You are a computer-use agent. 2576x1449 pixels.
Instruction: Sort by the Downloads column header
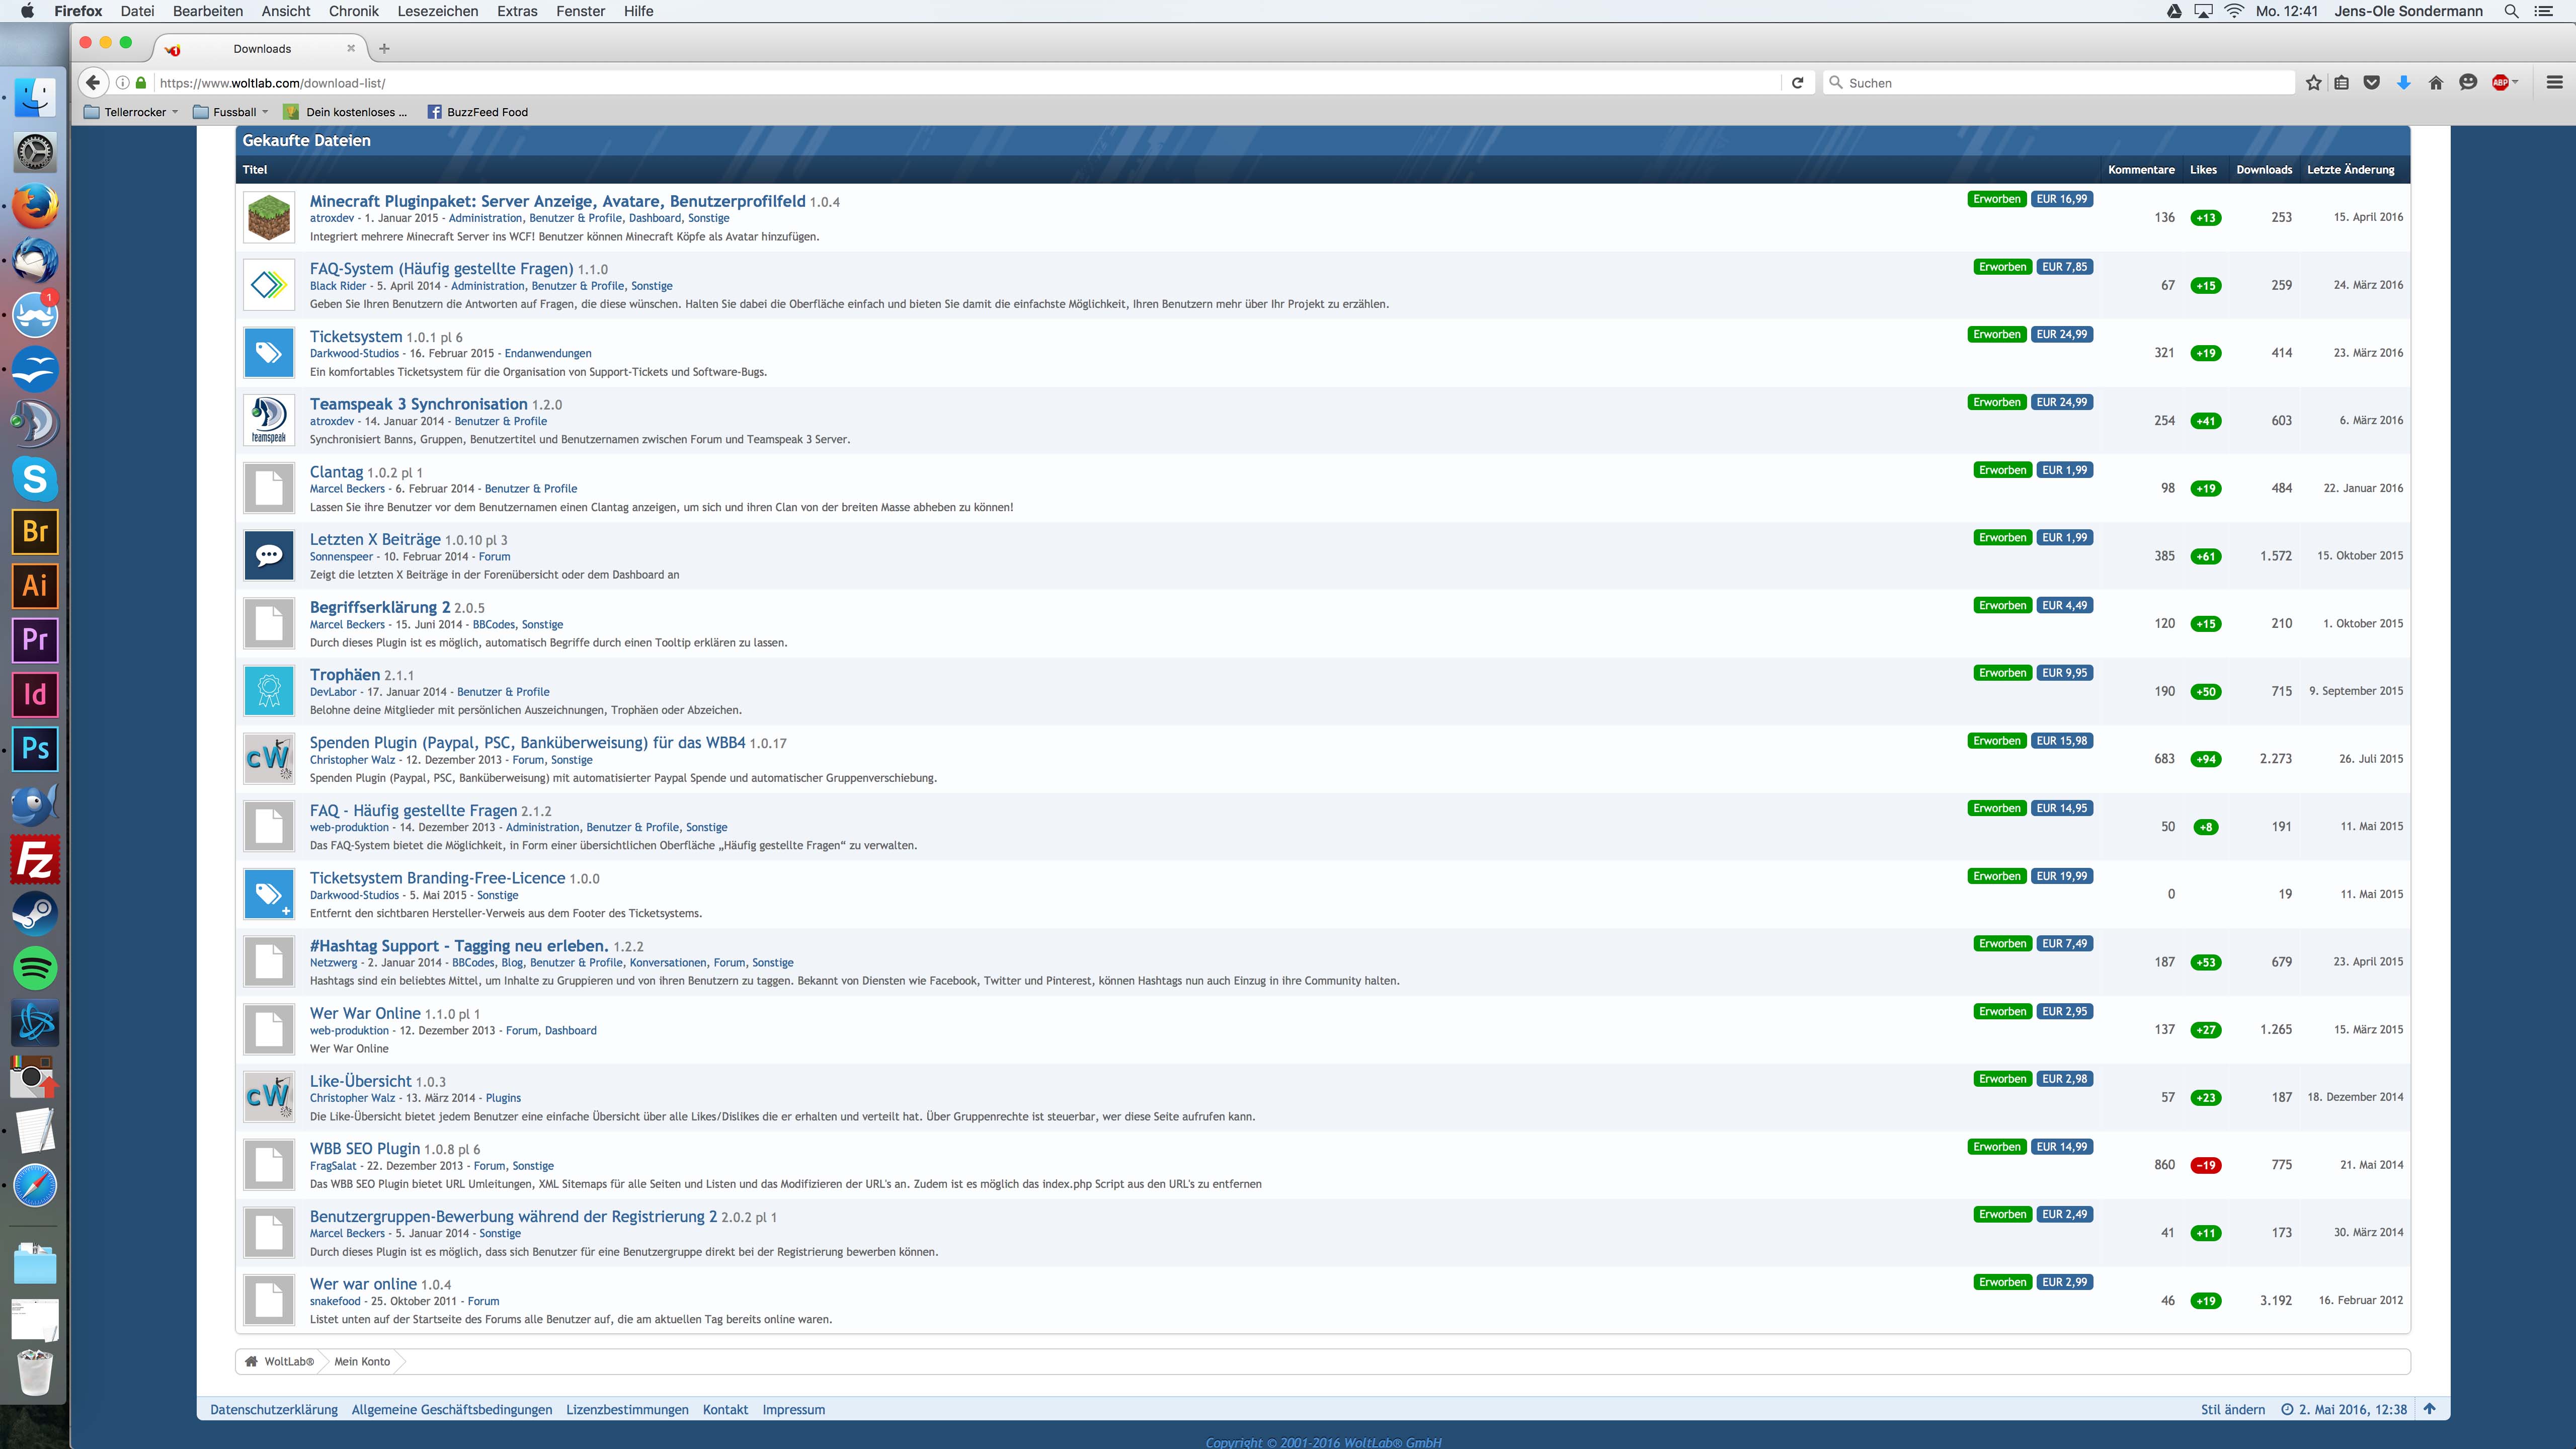2264,169
